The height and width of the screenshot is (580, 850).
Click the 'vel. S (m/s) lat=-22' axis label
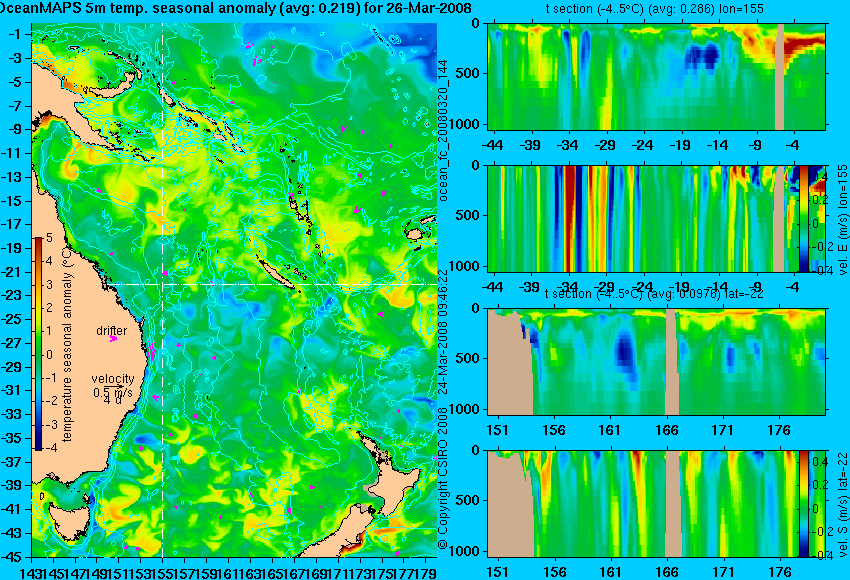843,504
